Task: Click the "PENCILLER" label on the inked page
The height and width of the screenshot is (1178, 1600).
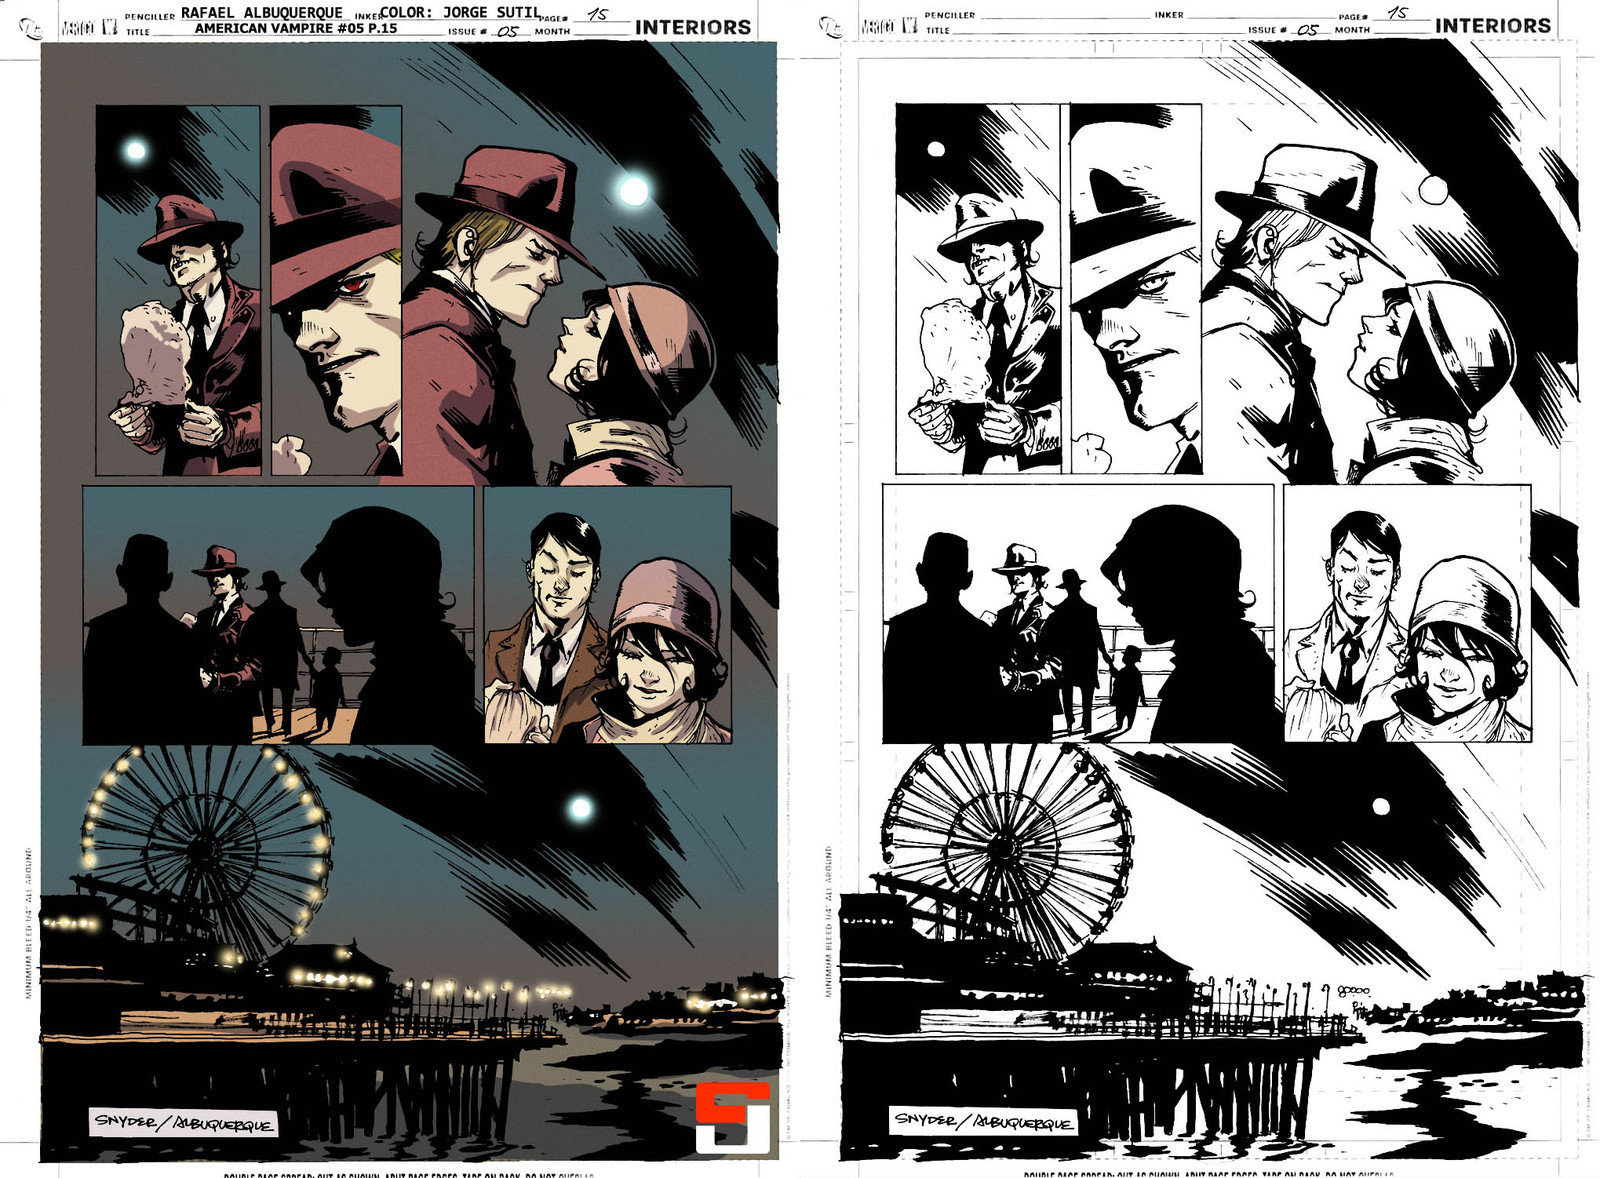Action: [x=950, y=15]
